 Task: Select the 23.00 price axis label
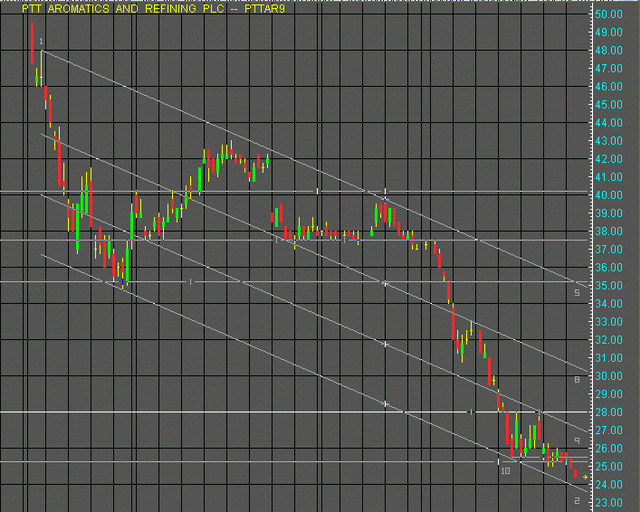click(x=609, y=503)
